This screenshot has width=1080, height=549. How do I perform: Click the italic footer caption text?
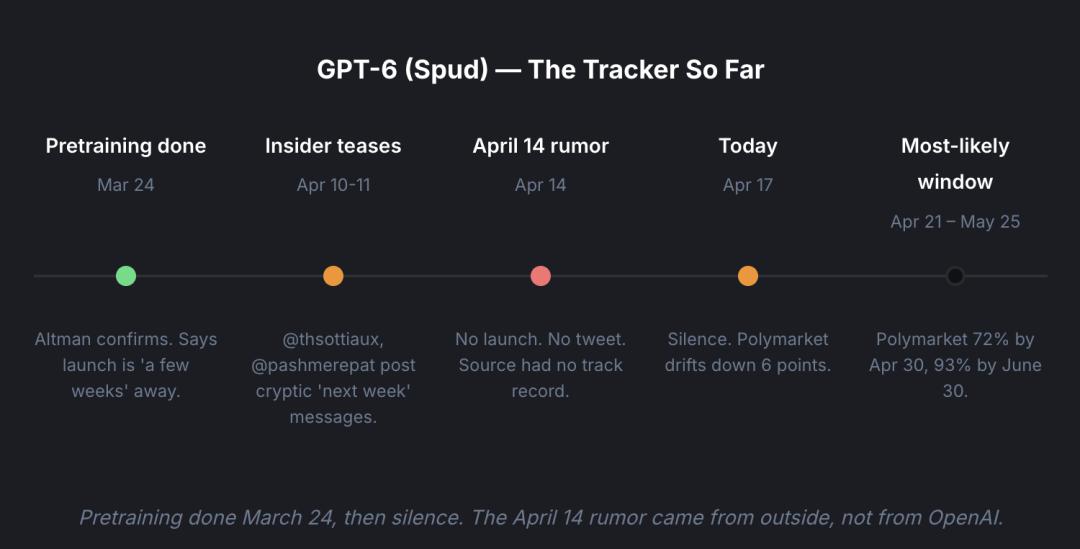540,517
